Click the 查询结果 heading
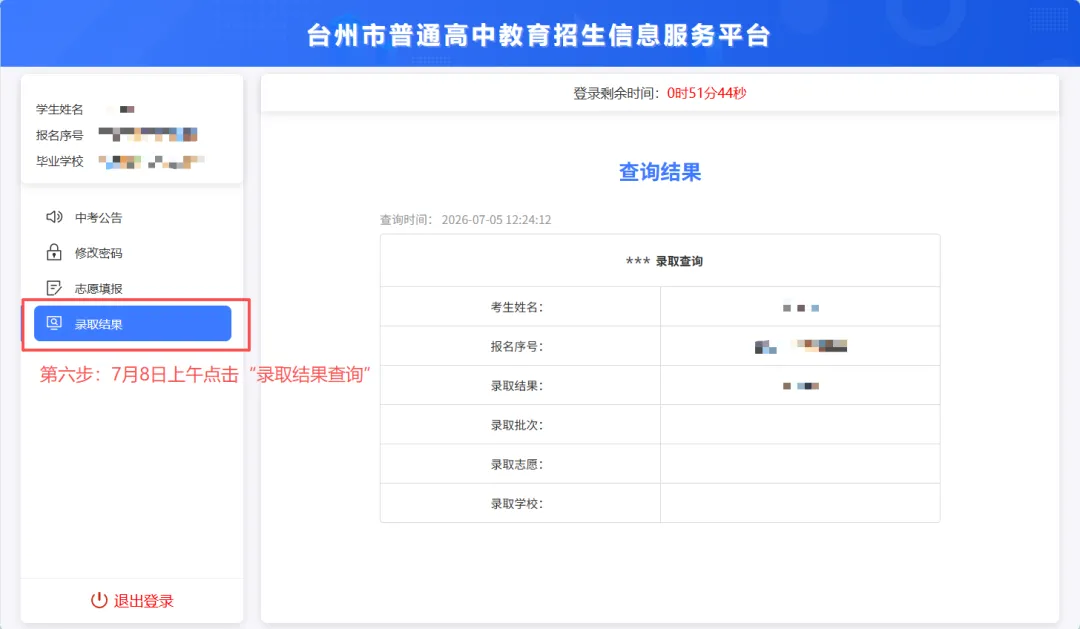The width and height of the screenshot is (1080, 629). [x=660, y=172]
